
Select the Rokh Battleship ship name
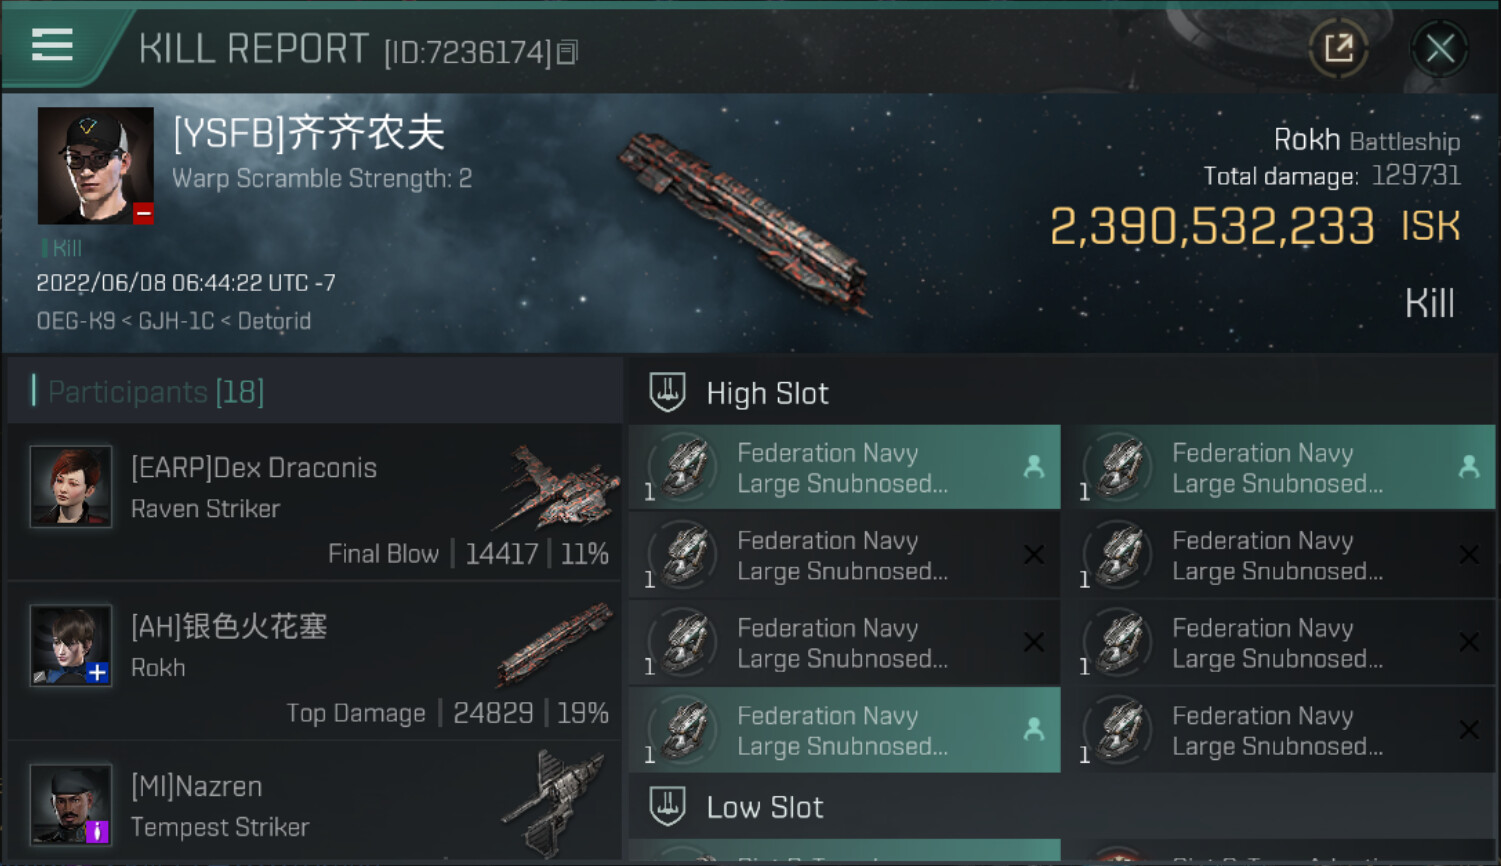coord(1366,140)
